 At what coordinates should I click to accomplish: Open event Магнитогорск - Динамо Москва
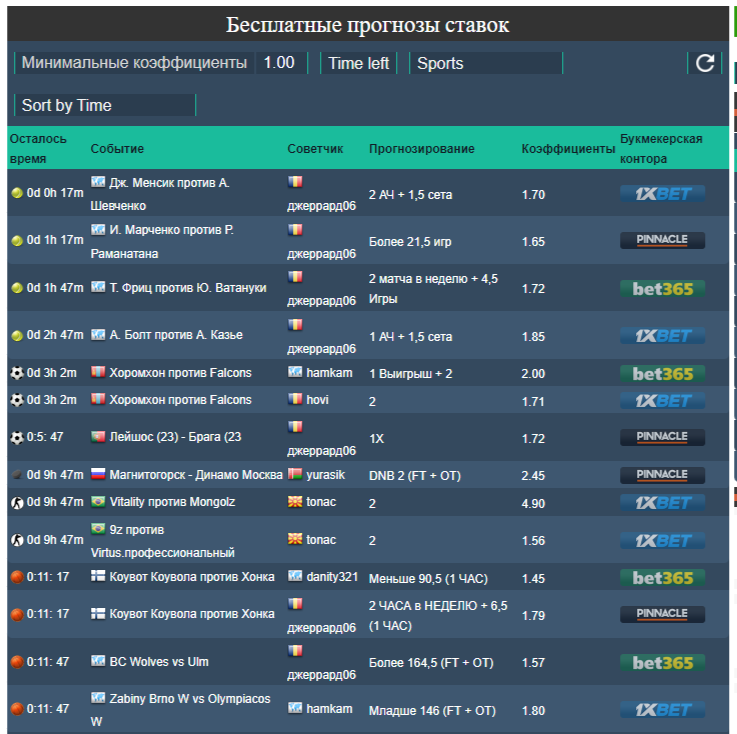pos(196,475)
